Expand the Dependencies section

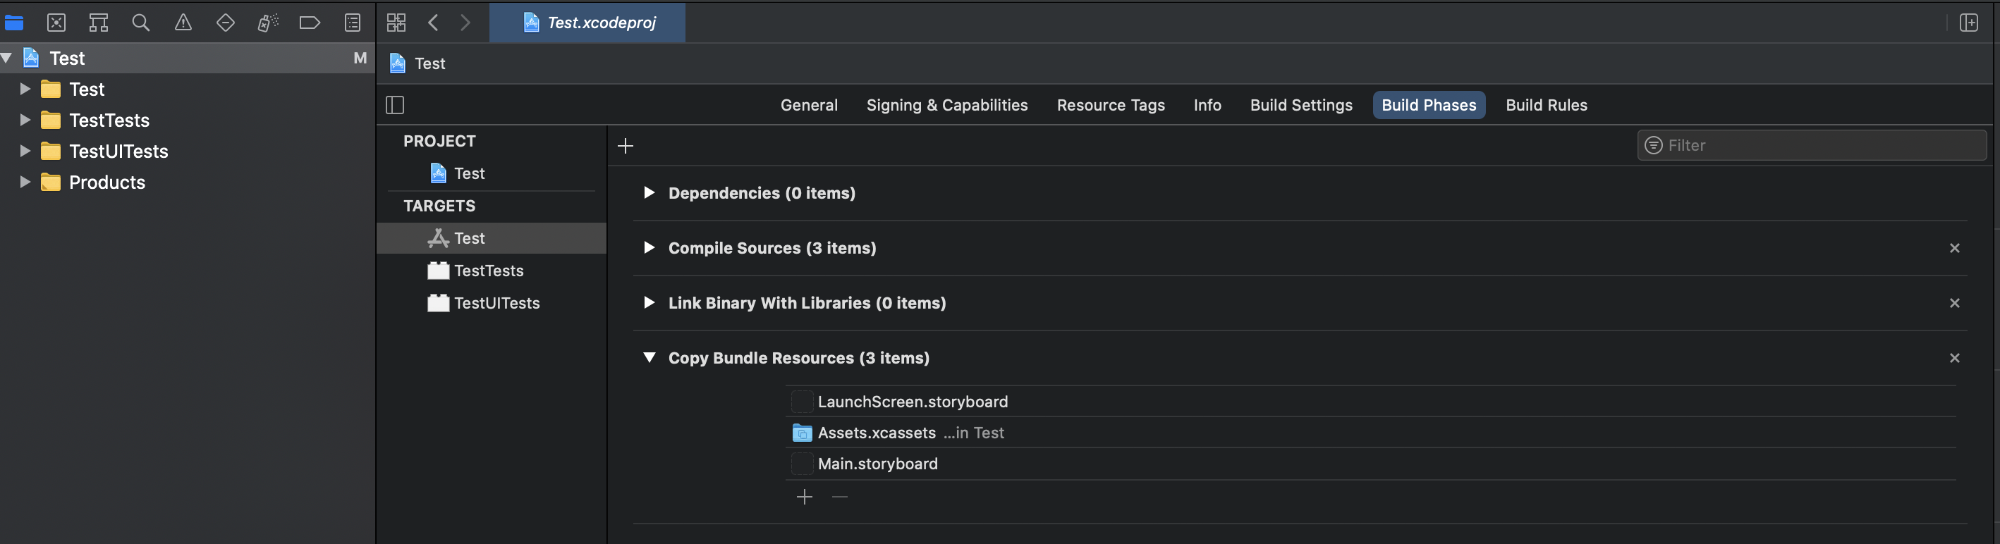tap(649, 192)
